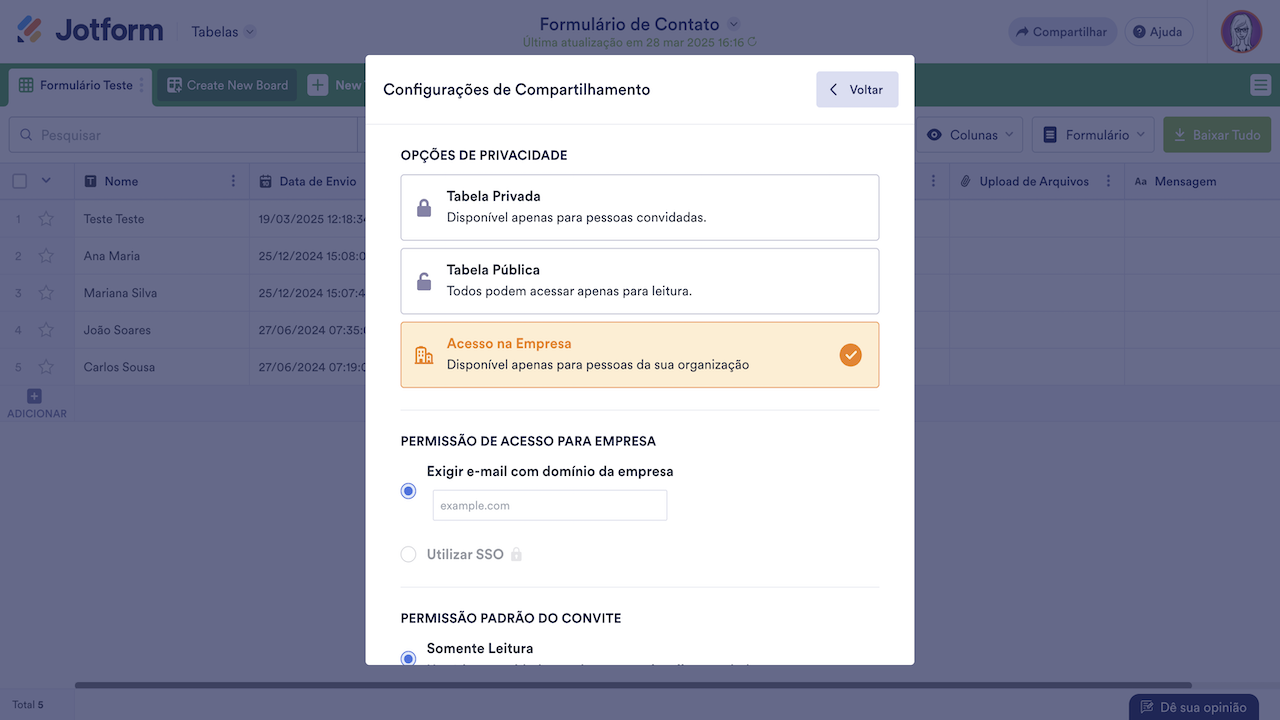Toggle the select-all rows checkbox
Viewport: 1280px width, 720px height.
tap(19, 181)
